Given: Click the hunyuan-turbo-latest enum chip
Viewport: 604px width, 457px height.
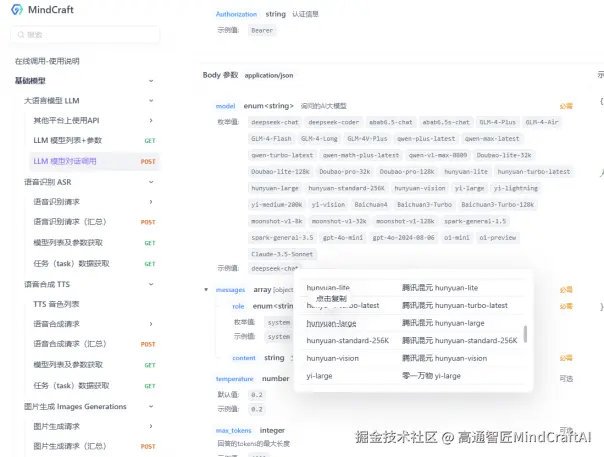Looking at the screenshot, I should (534, 172).
